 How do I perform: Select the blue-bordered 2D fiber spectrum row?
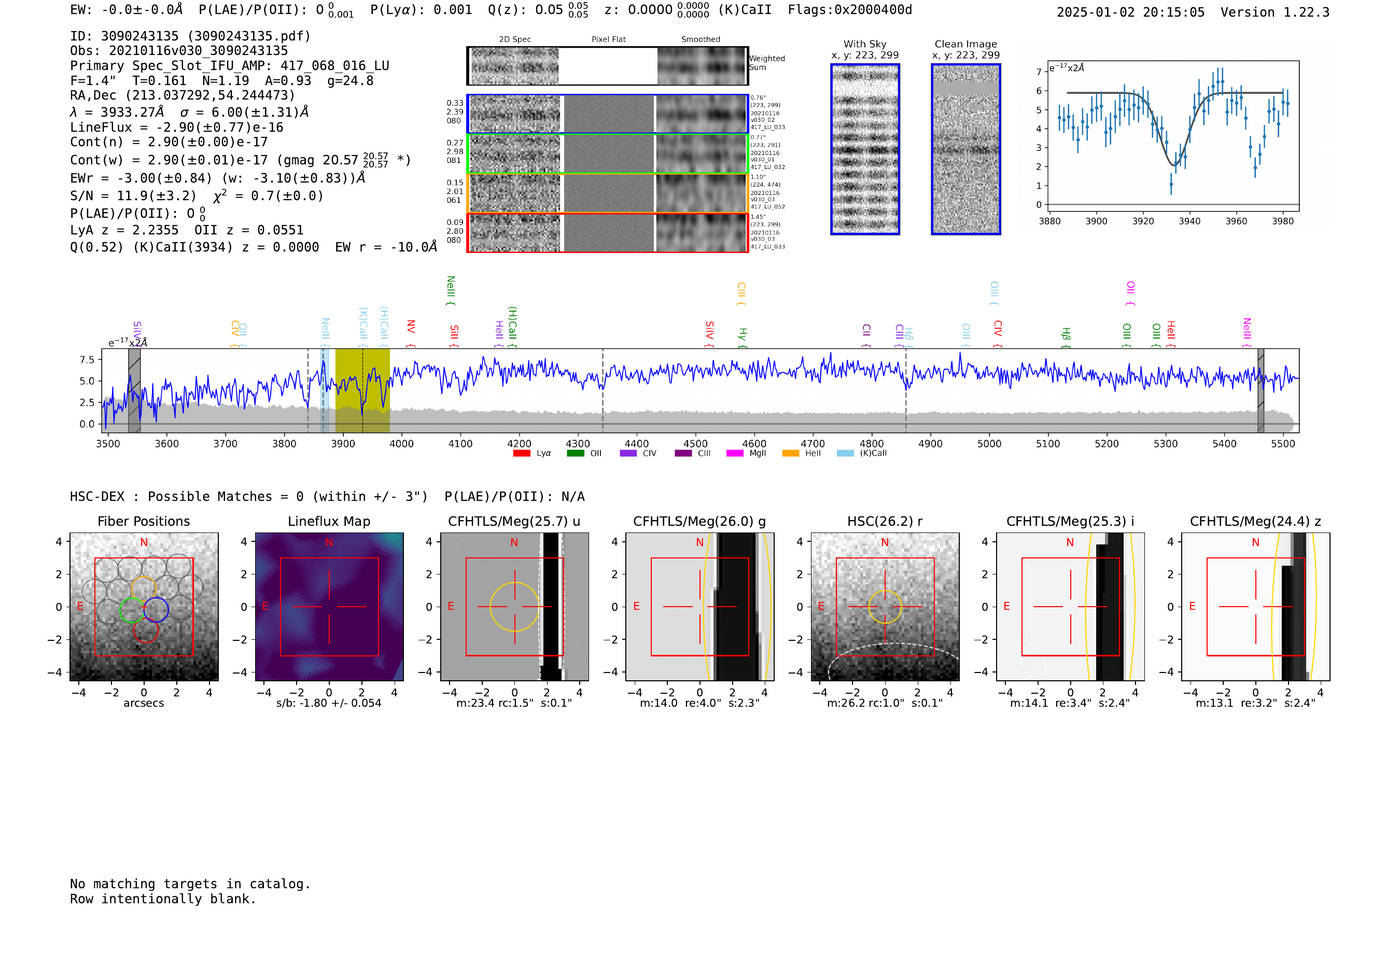click(x=607, y=114)
